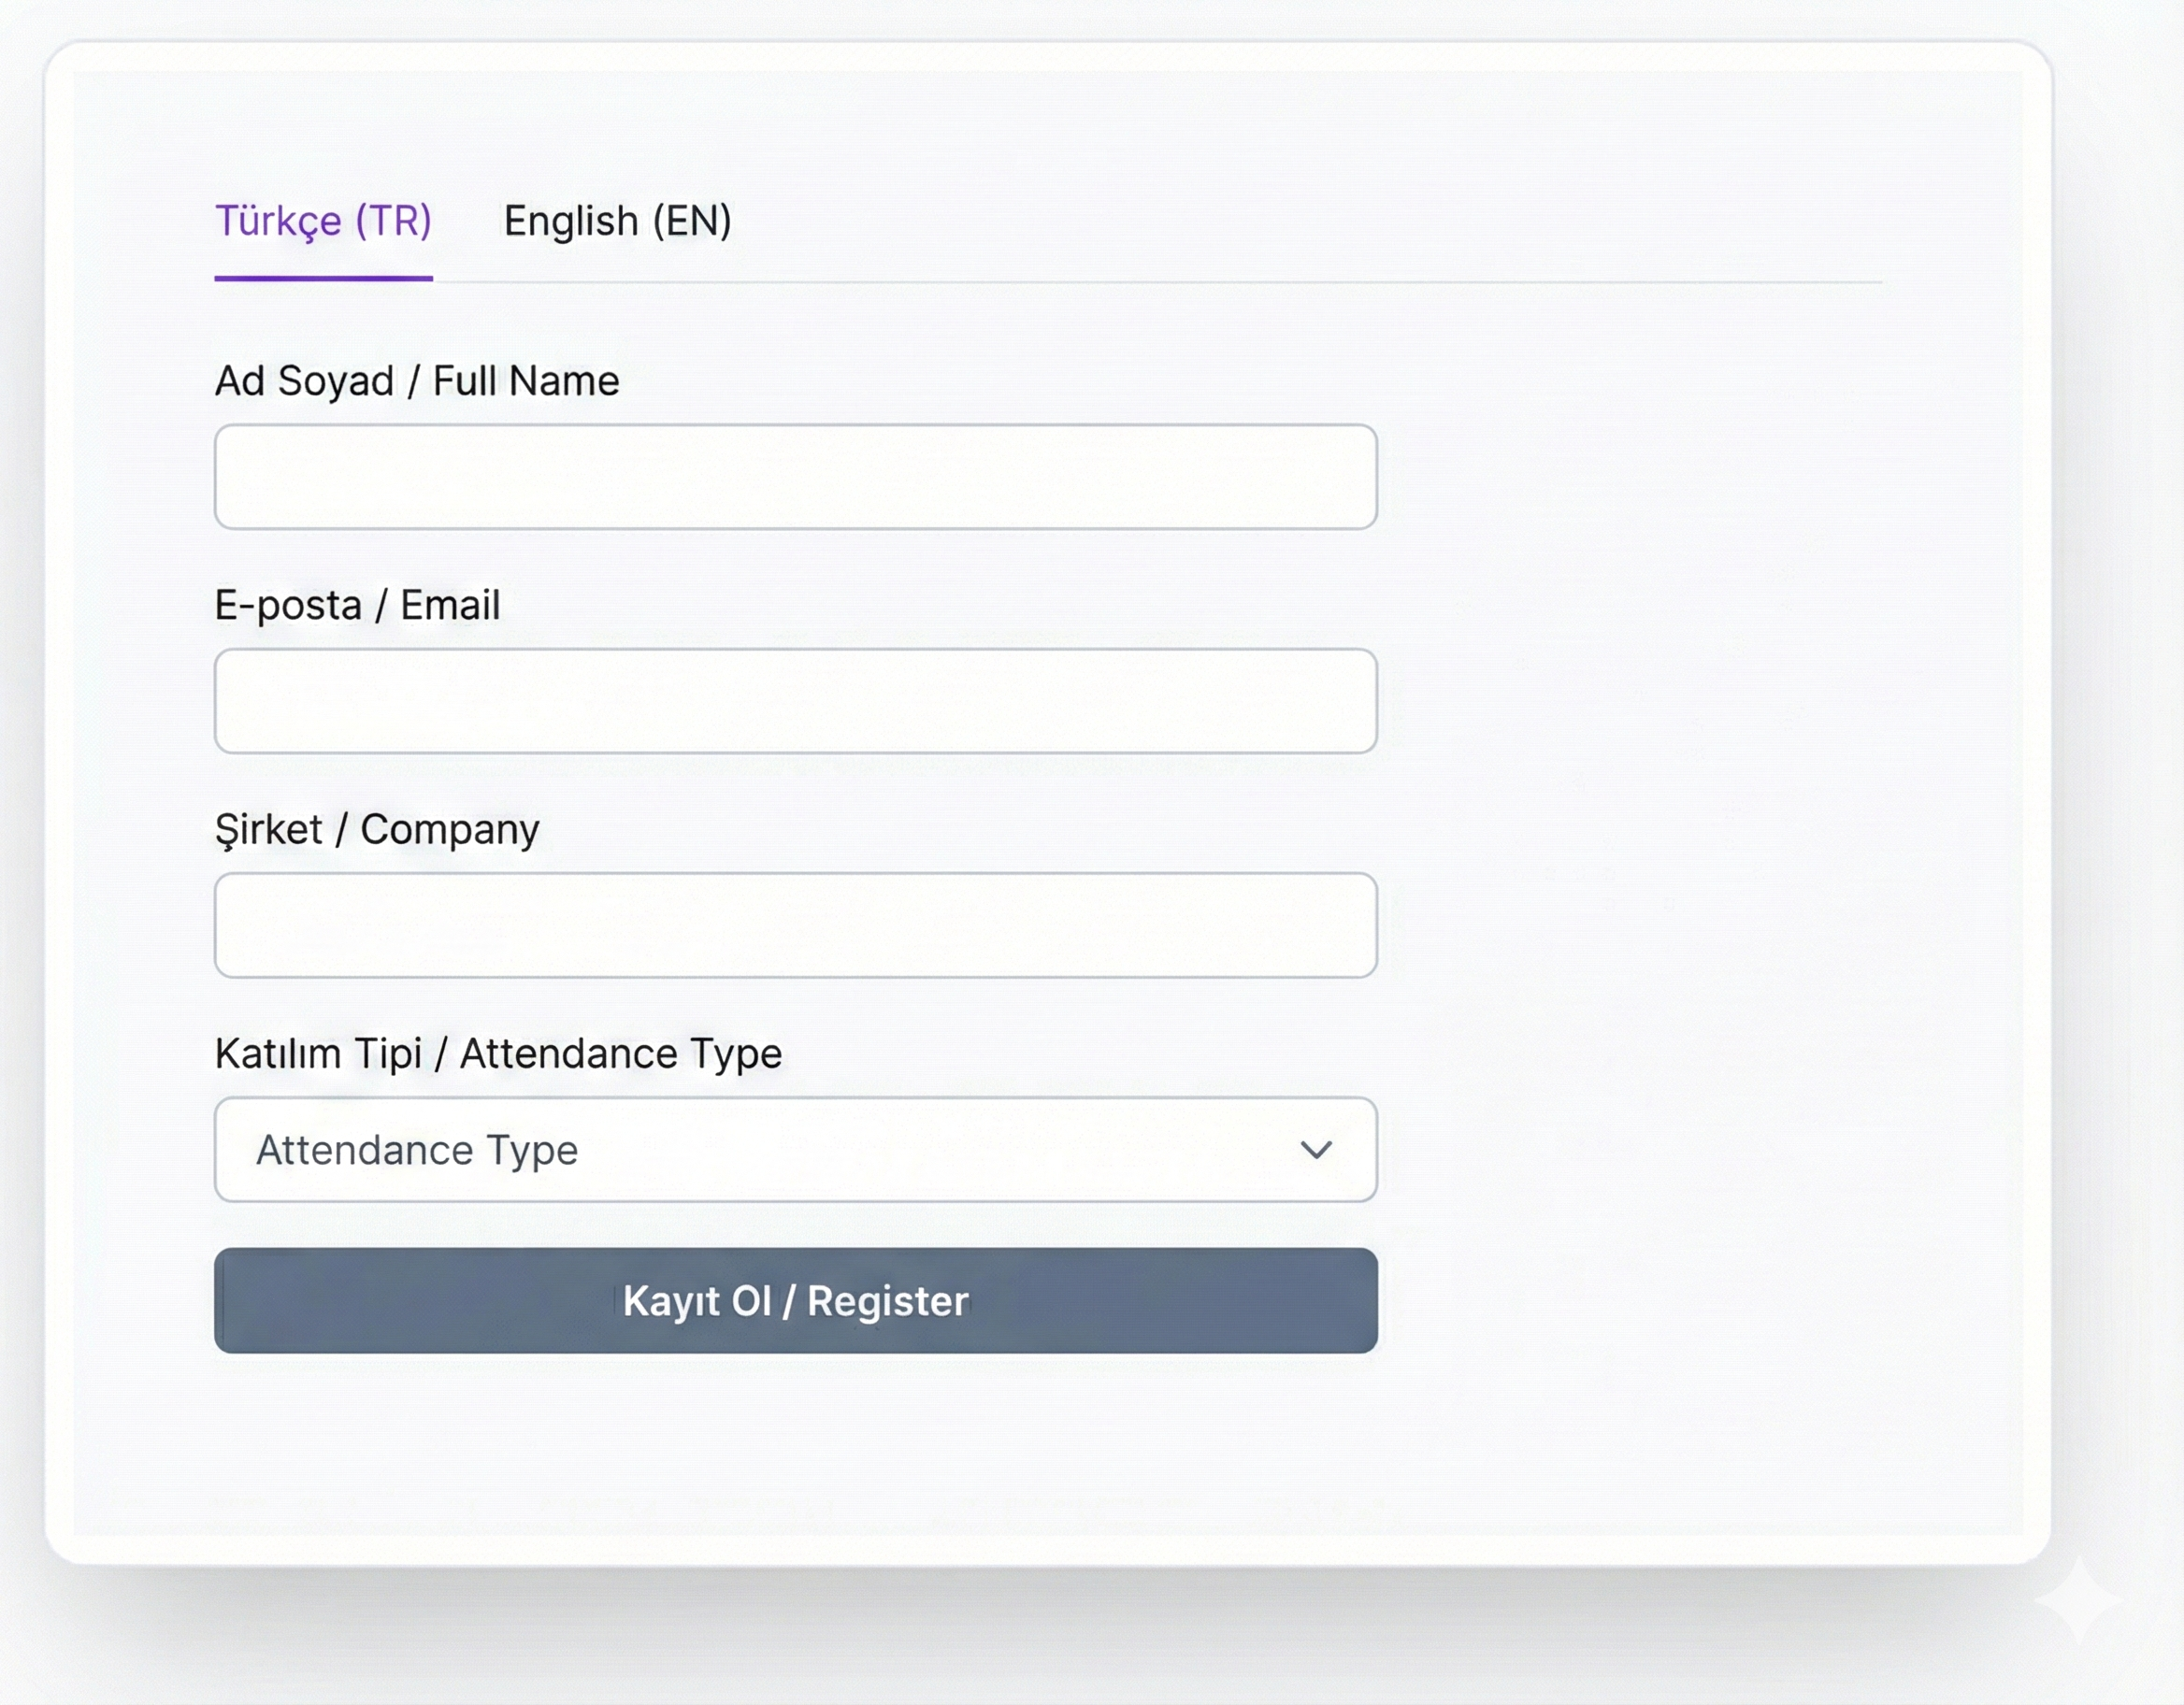Click the "Şirket / Company" label text
Screen dimensions: 2184x1705
click(377, 829)
